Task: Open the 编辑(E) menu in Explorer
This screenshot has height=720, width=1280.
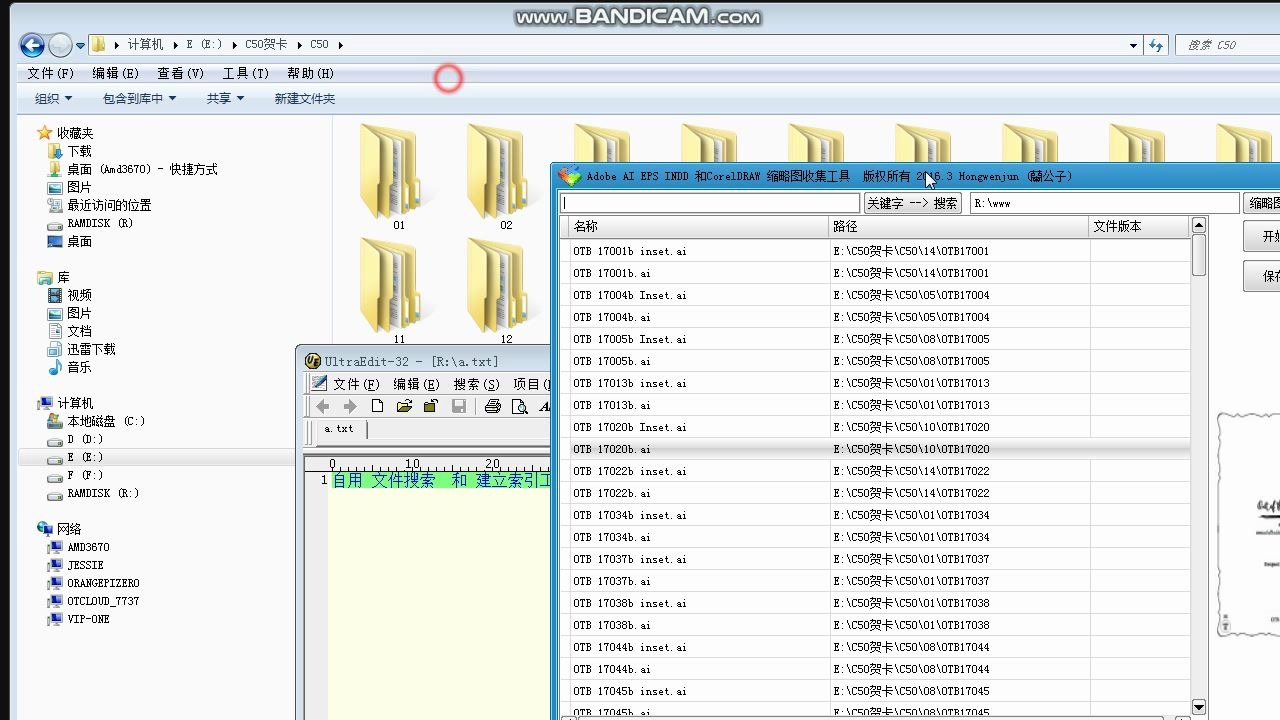Action: pyautogui.click(x=115, y=73)
